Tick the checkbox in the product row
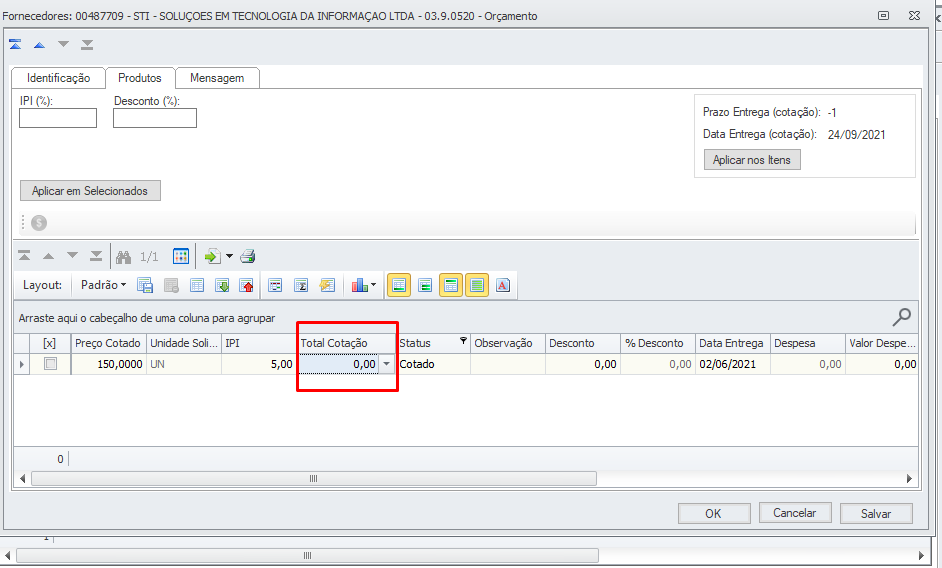 click(x=50, y=364)
